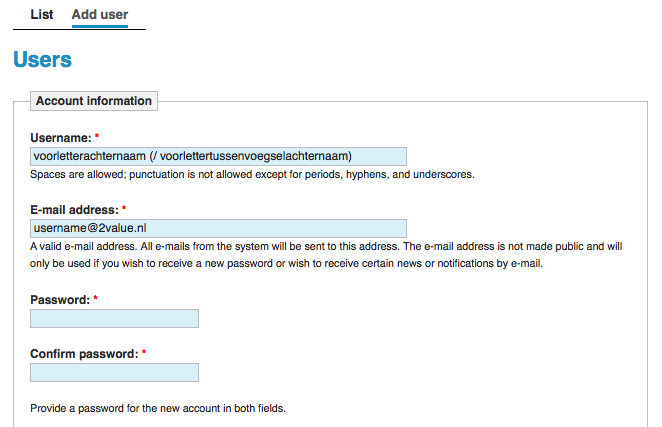662x427 pixels.
Task: Click the red asterisk after Password label
Action: (x=95, y=298)
